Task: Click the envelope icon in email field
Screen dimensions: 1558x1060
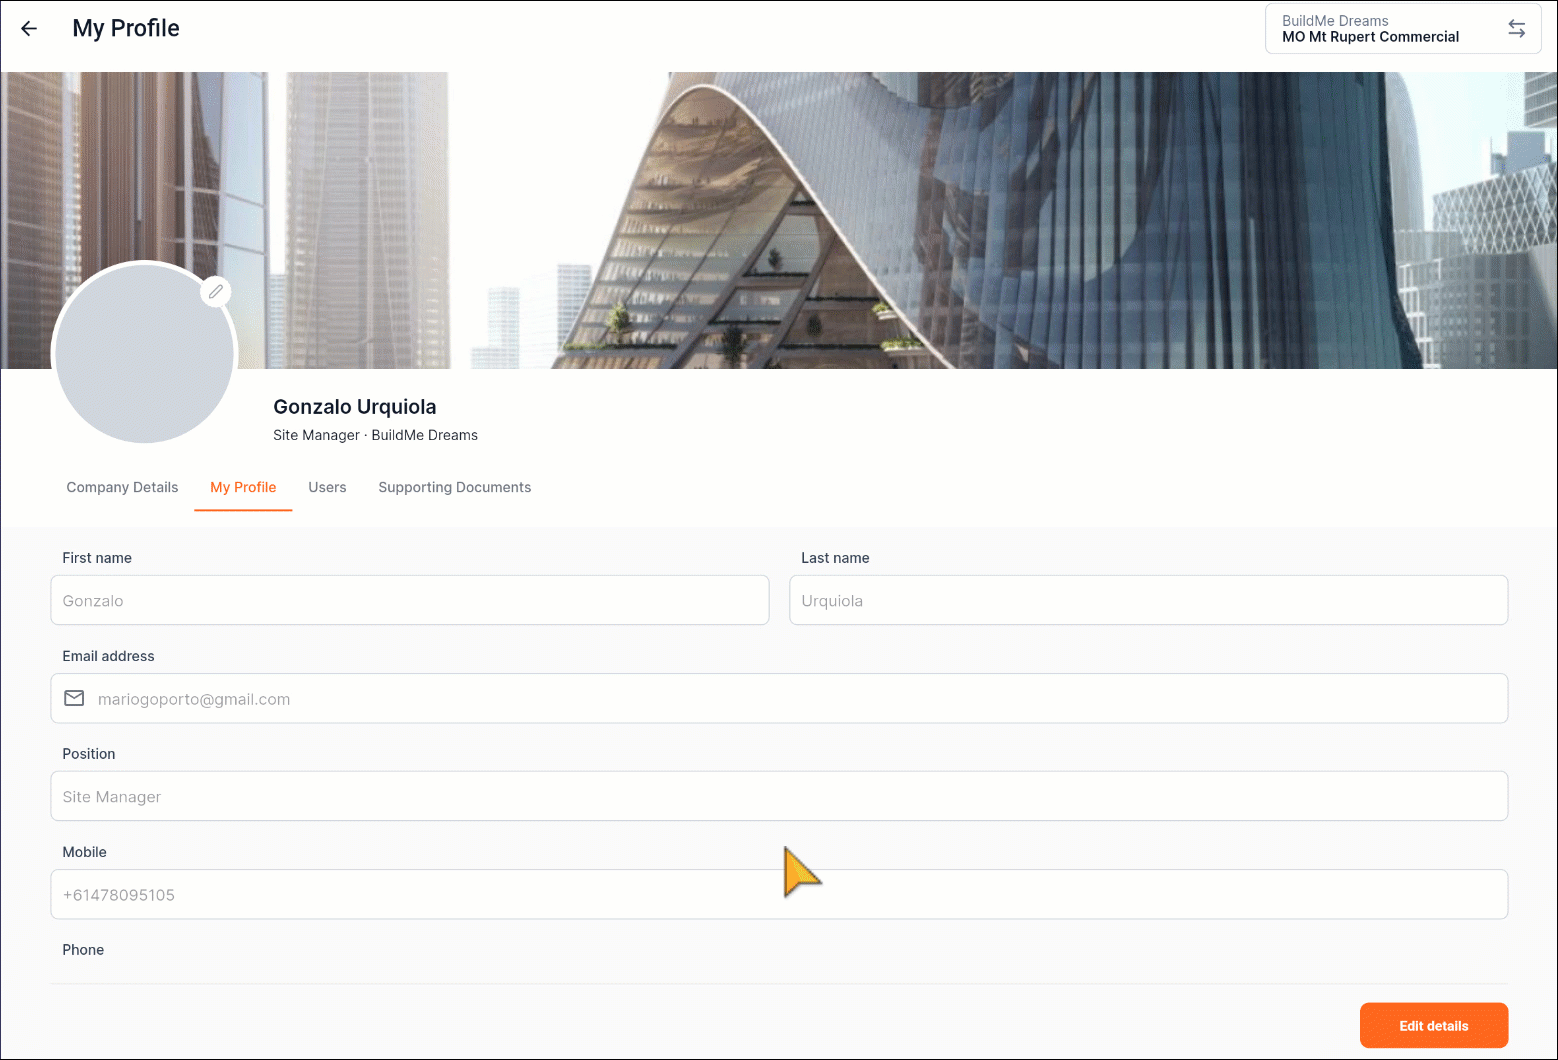Action: pyautogui.click(x=74, y=698)
